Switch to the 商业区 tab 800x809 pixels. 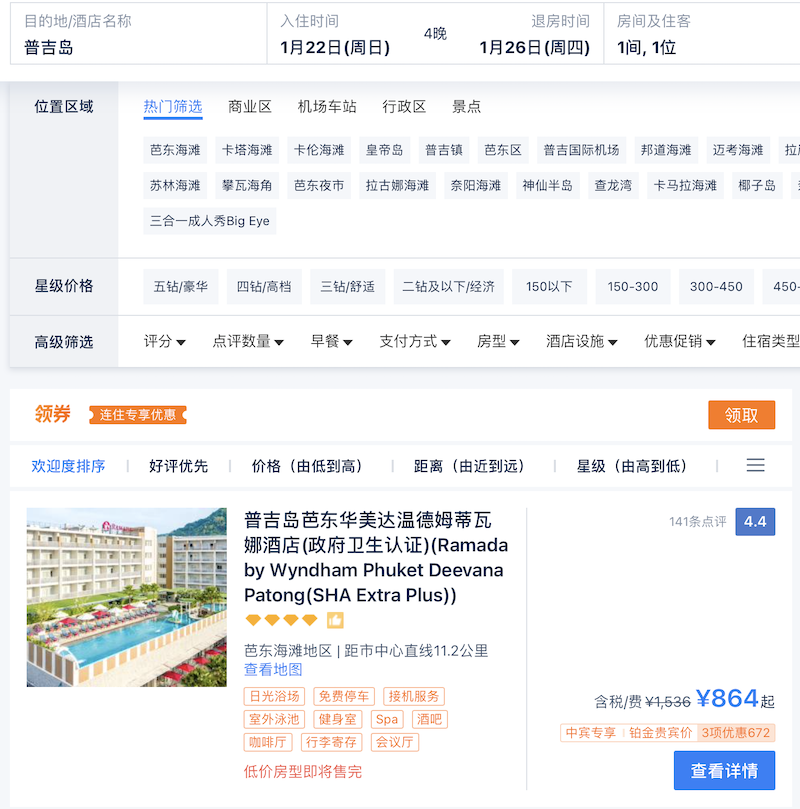coord(250,107)
